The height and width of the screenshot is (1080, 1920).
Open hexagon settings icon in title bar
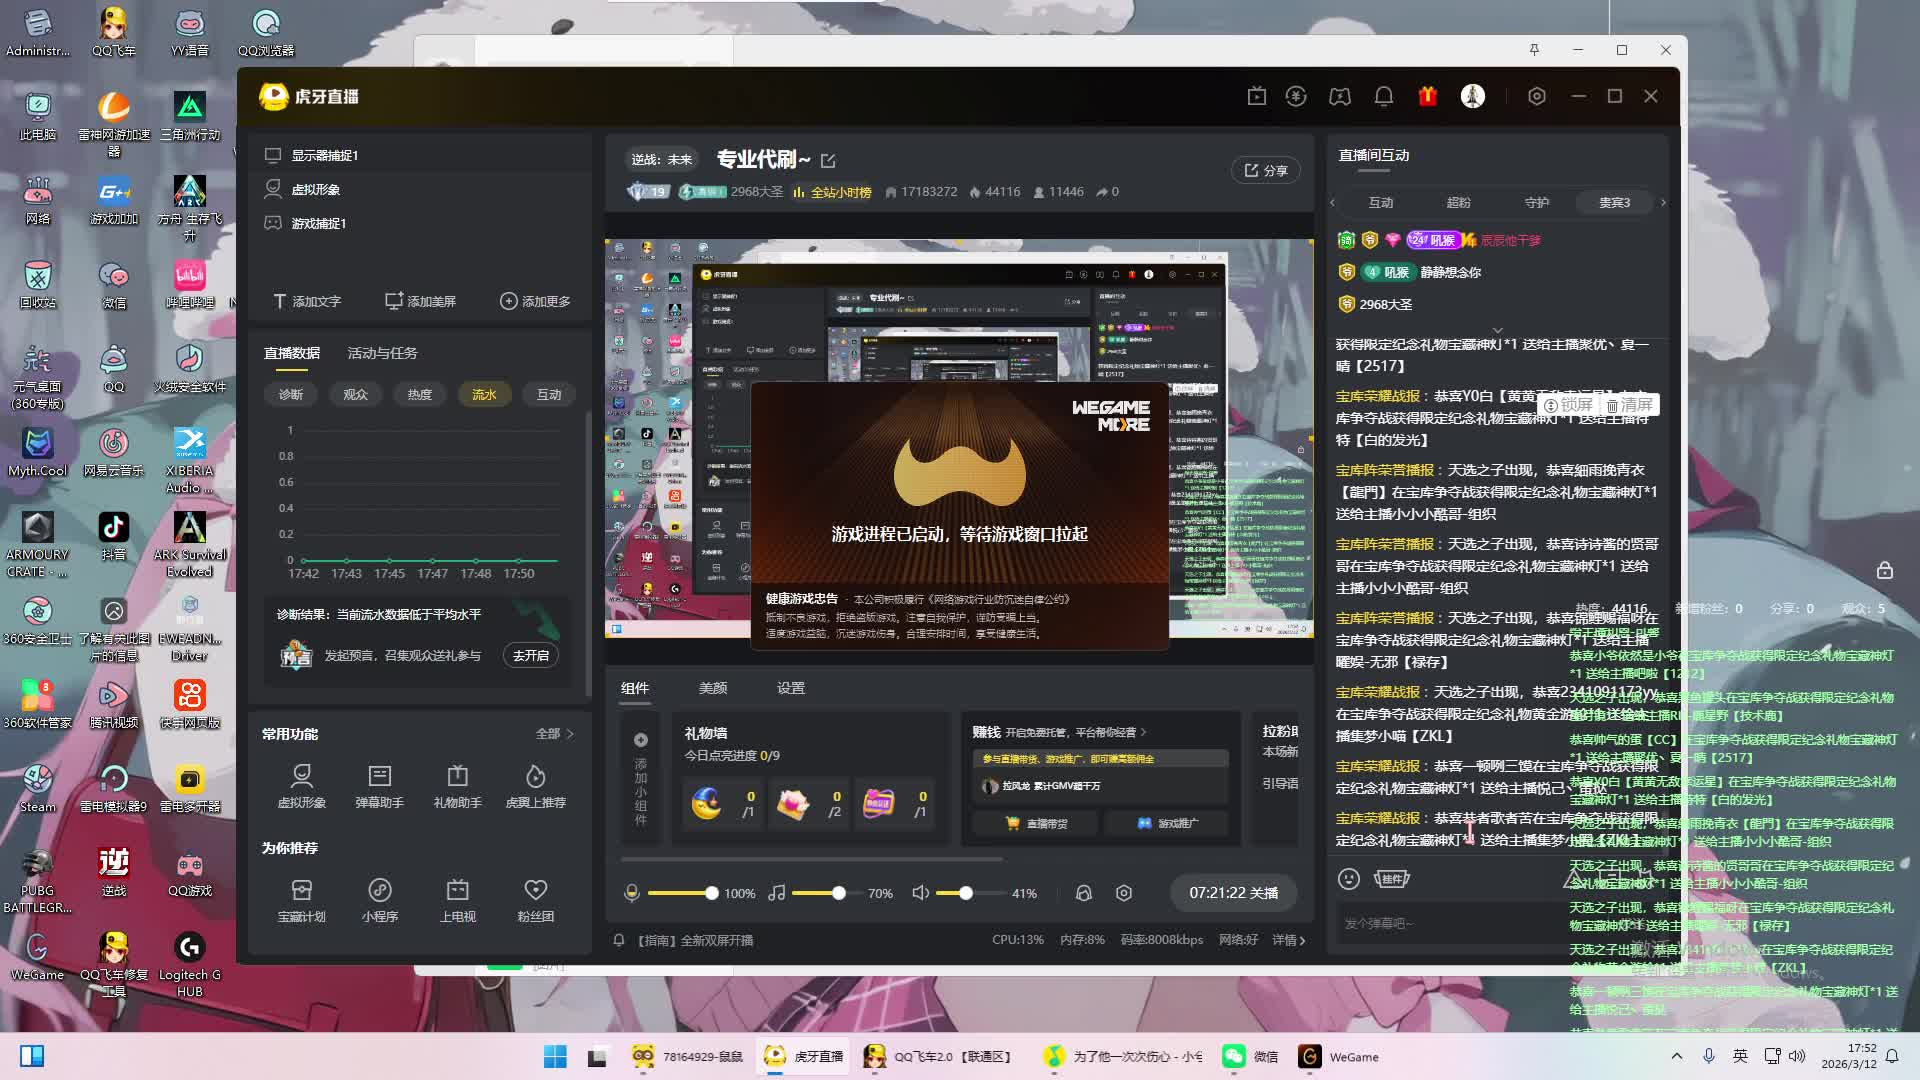1536,96
